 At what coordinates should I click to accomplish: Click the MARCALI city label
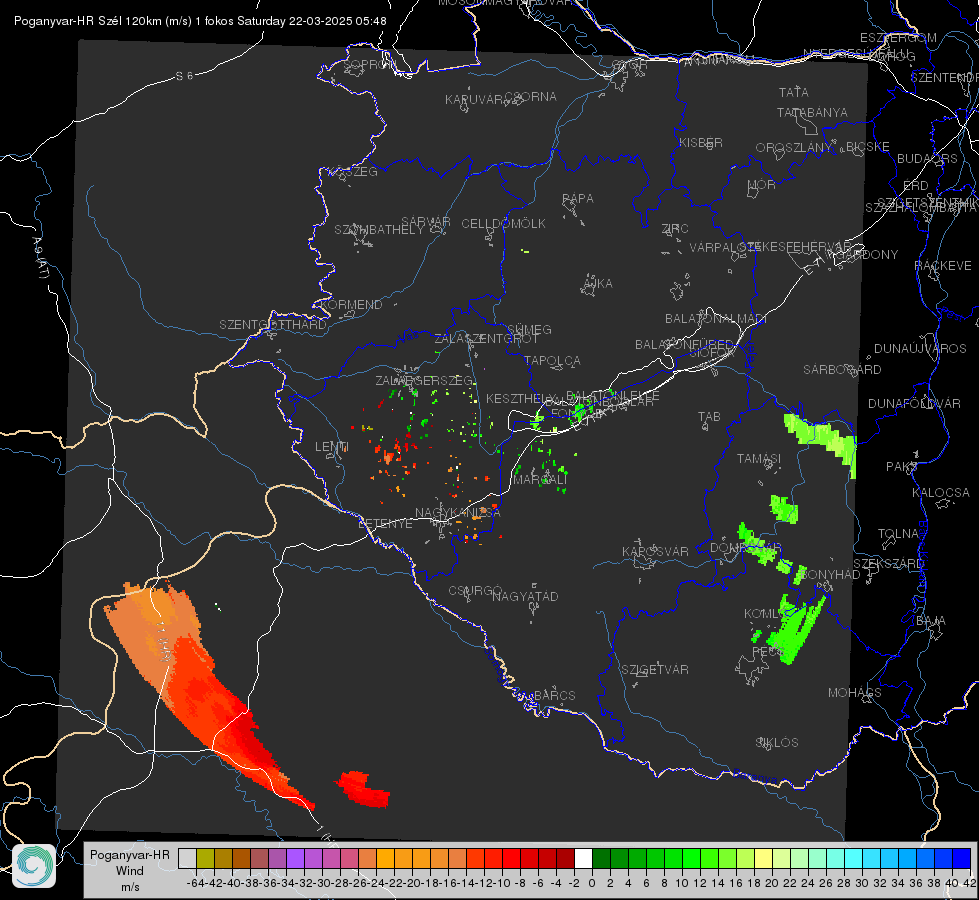click(x=540, y=480)
